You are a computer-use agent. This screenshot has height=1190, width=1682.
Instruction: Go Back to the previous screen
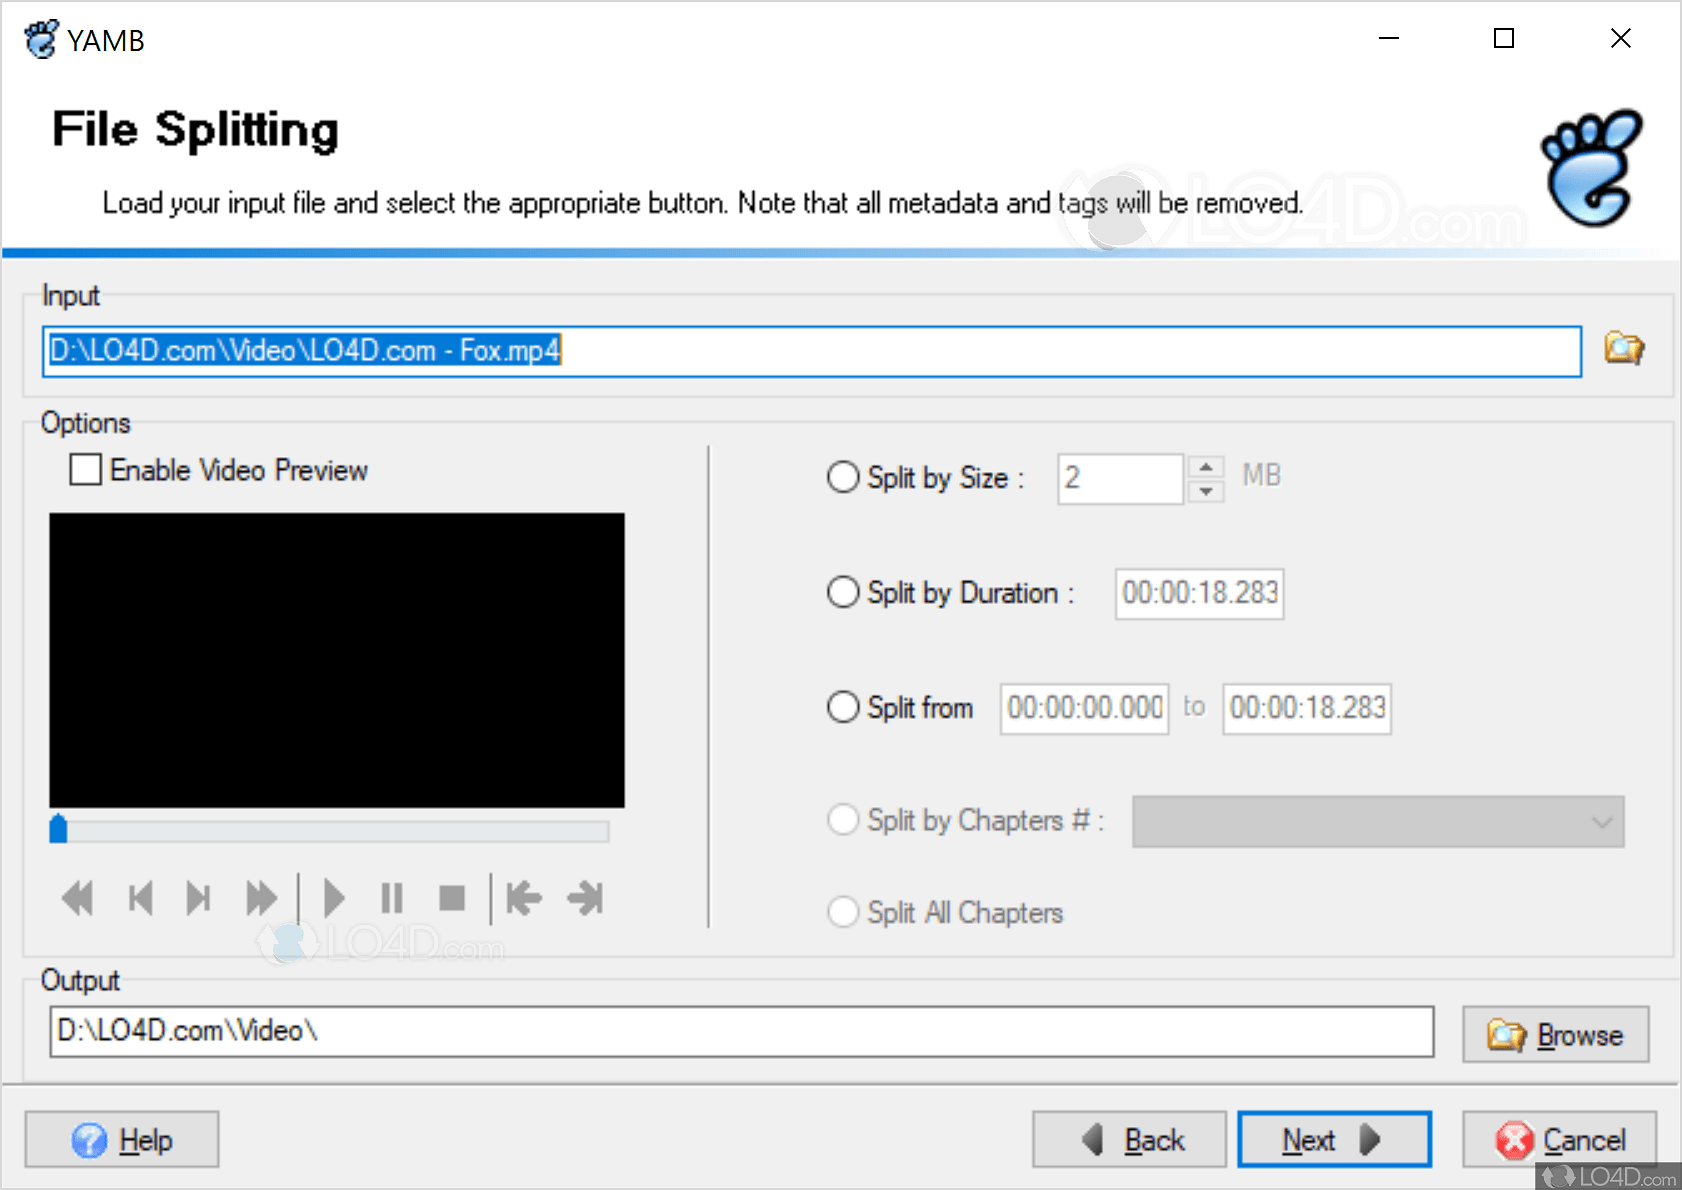pyautogui.click(x=1128, y=1139)
